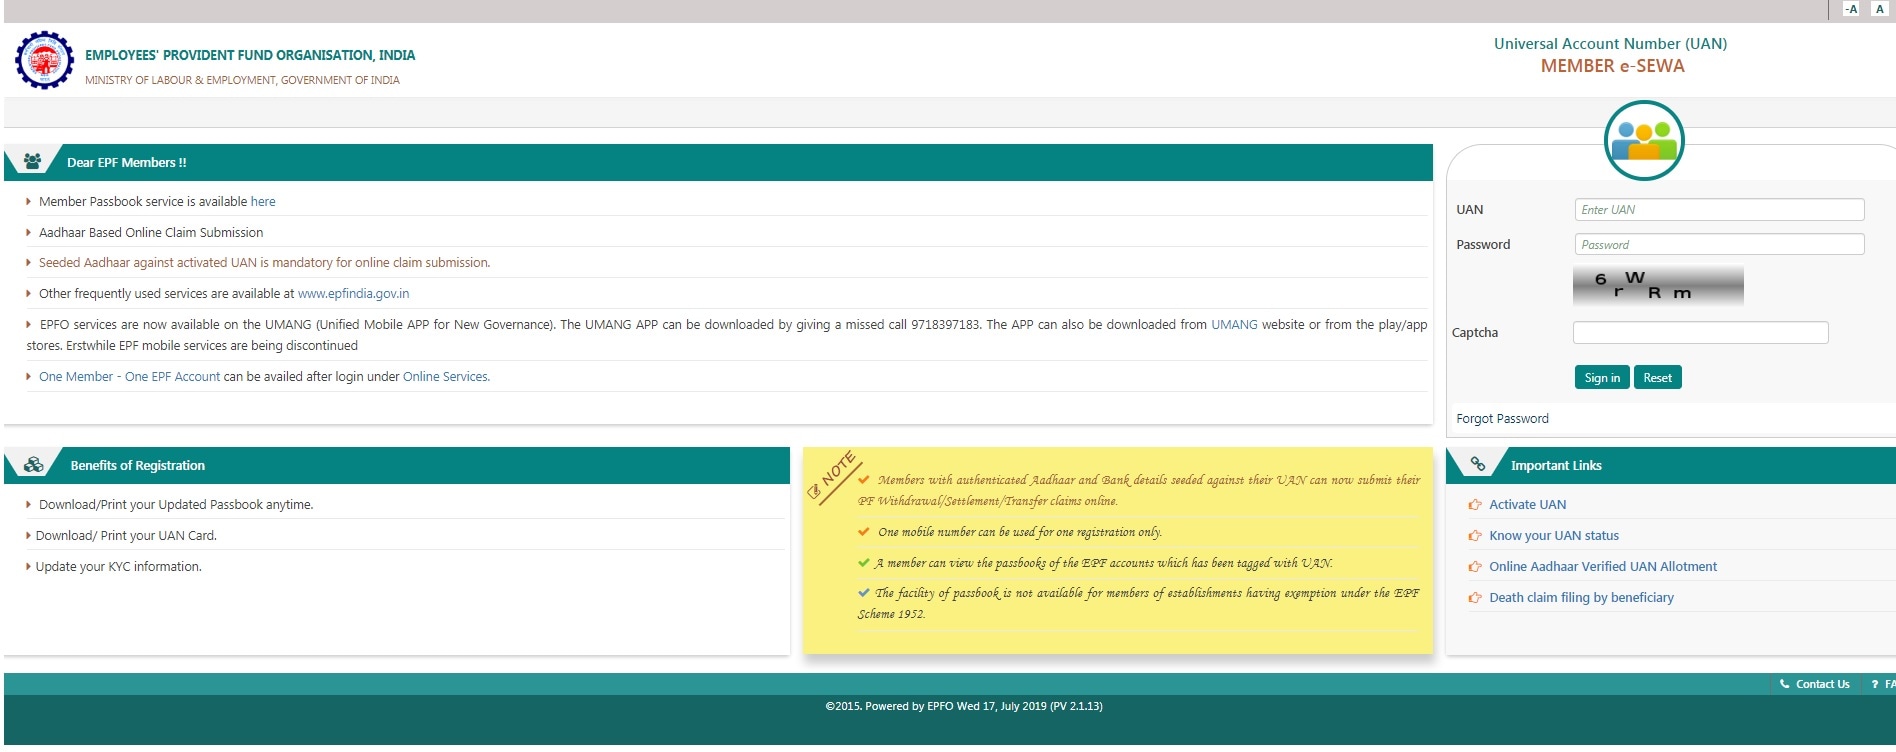The width and height of the screenshot is (1896, 752).
Task: Open the www.epfindia.gov.in link
Action: [x=353, y=293]
